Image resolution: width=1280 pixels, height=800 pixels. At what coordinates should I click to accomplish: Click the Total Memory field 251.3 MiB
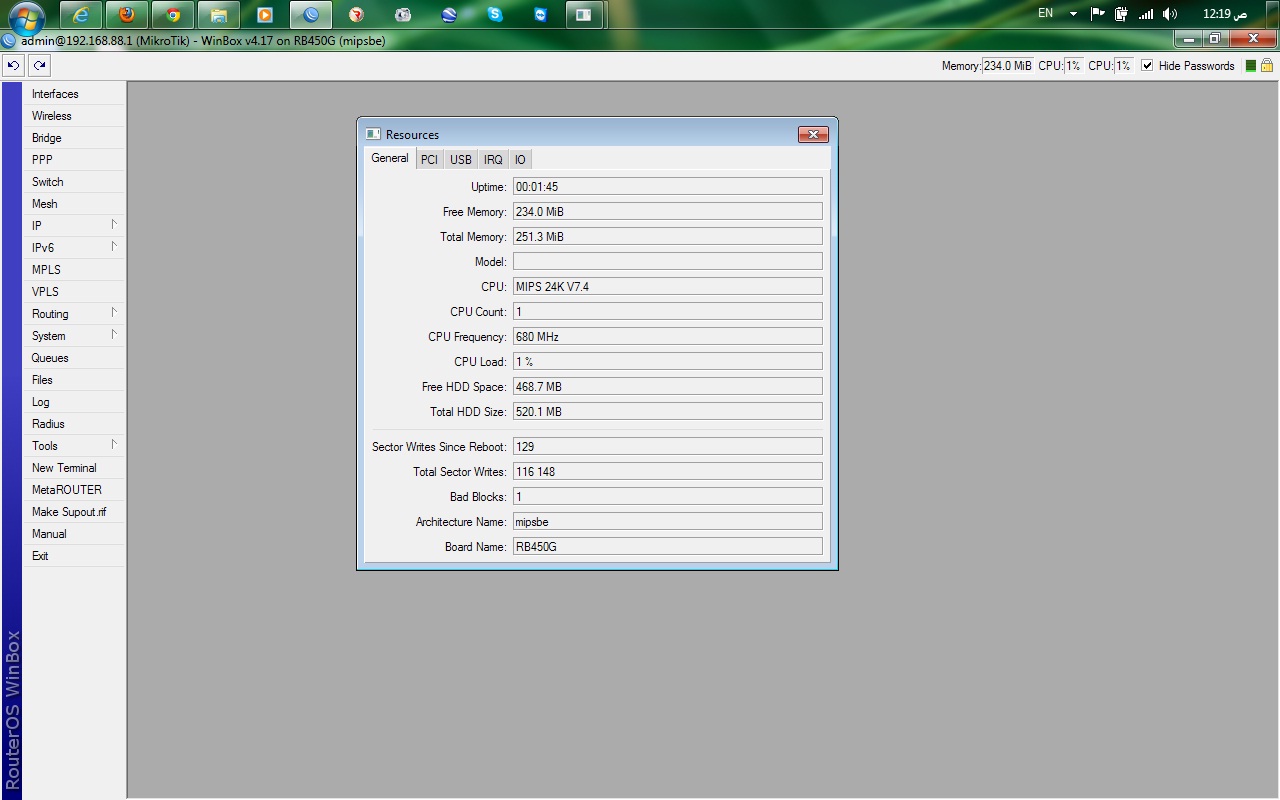pyautogui.click(x=668, y=236)
